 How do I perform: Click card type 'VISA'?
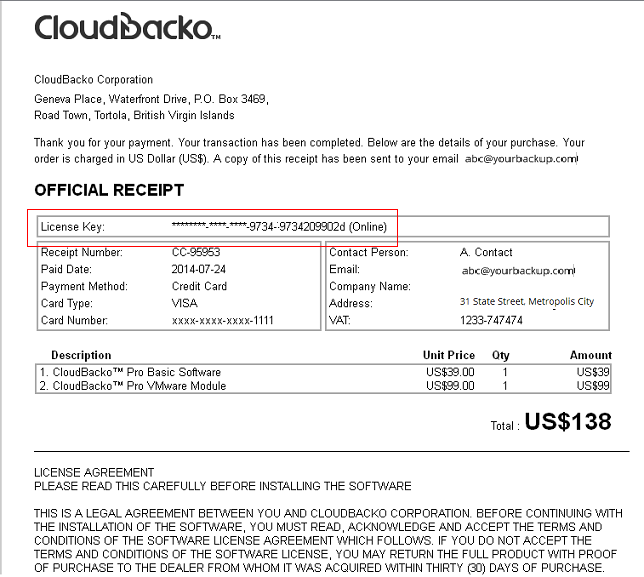click(185, 303)
